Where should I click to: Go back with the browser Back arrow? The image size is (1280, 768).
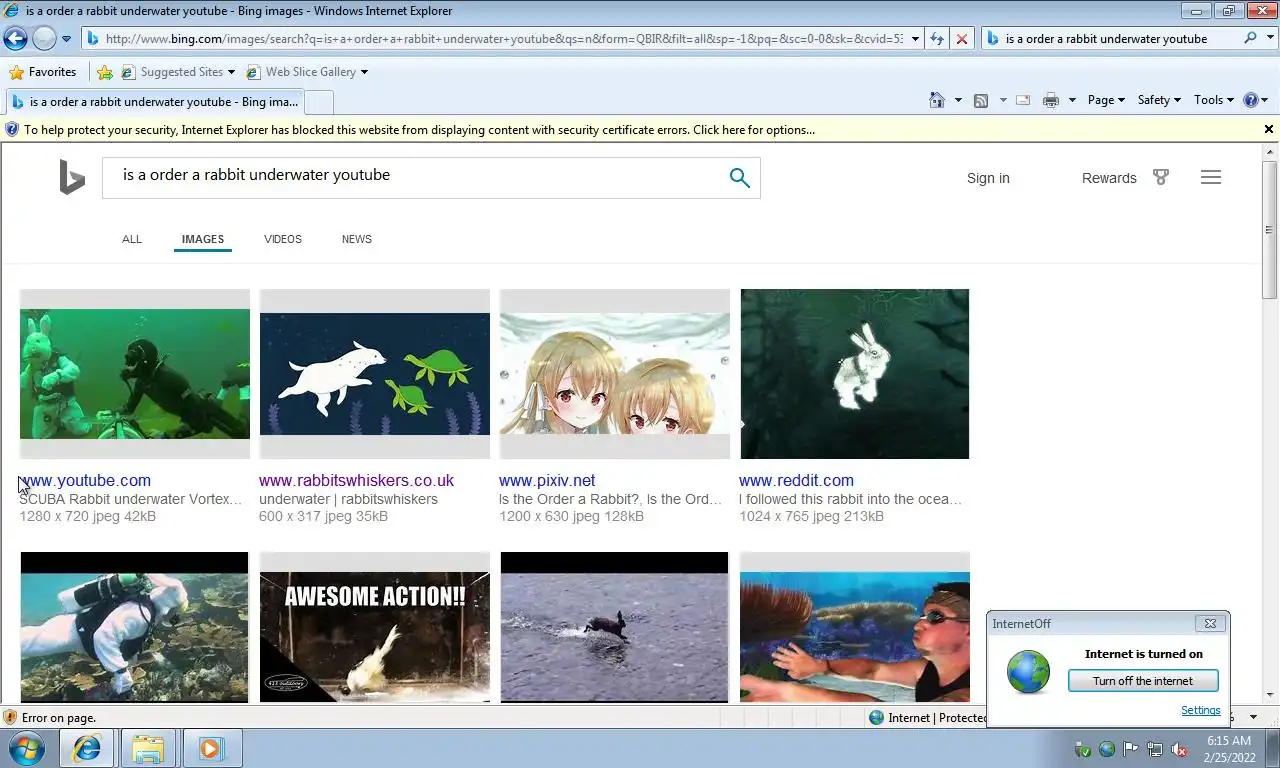(15, 39)
